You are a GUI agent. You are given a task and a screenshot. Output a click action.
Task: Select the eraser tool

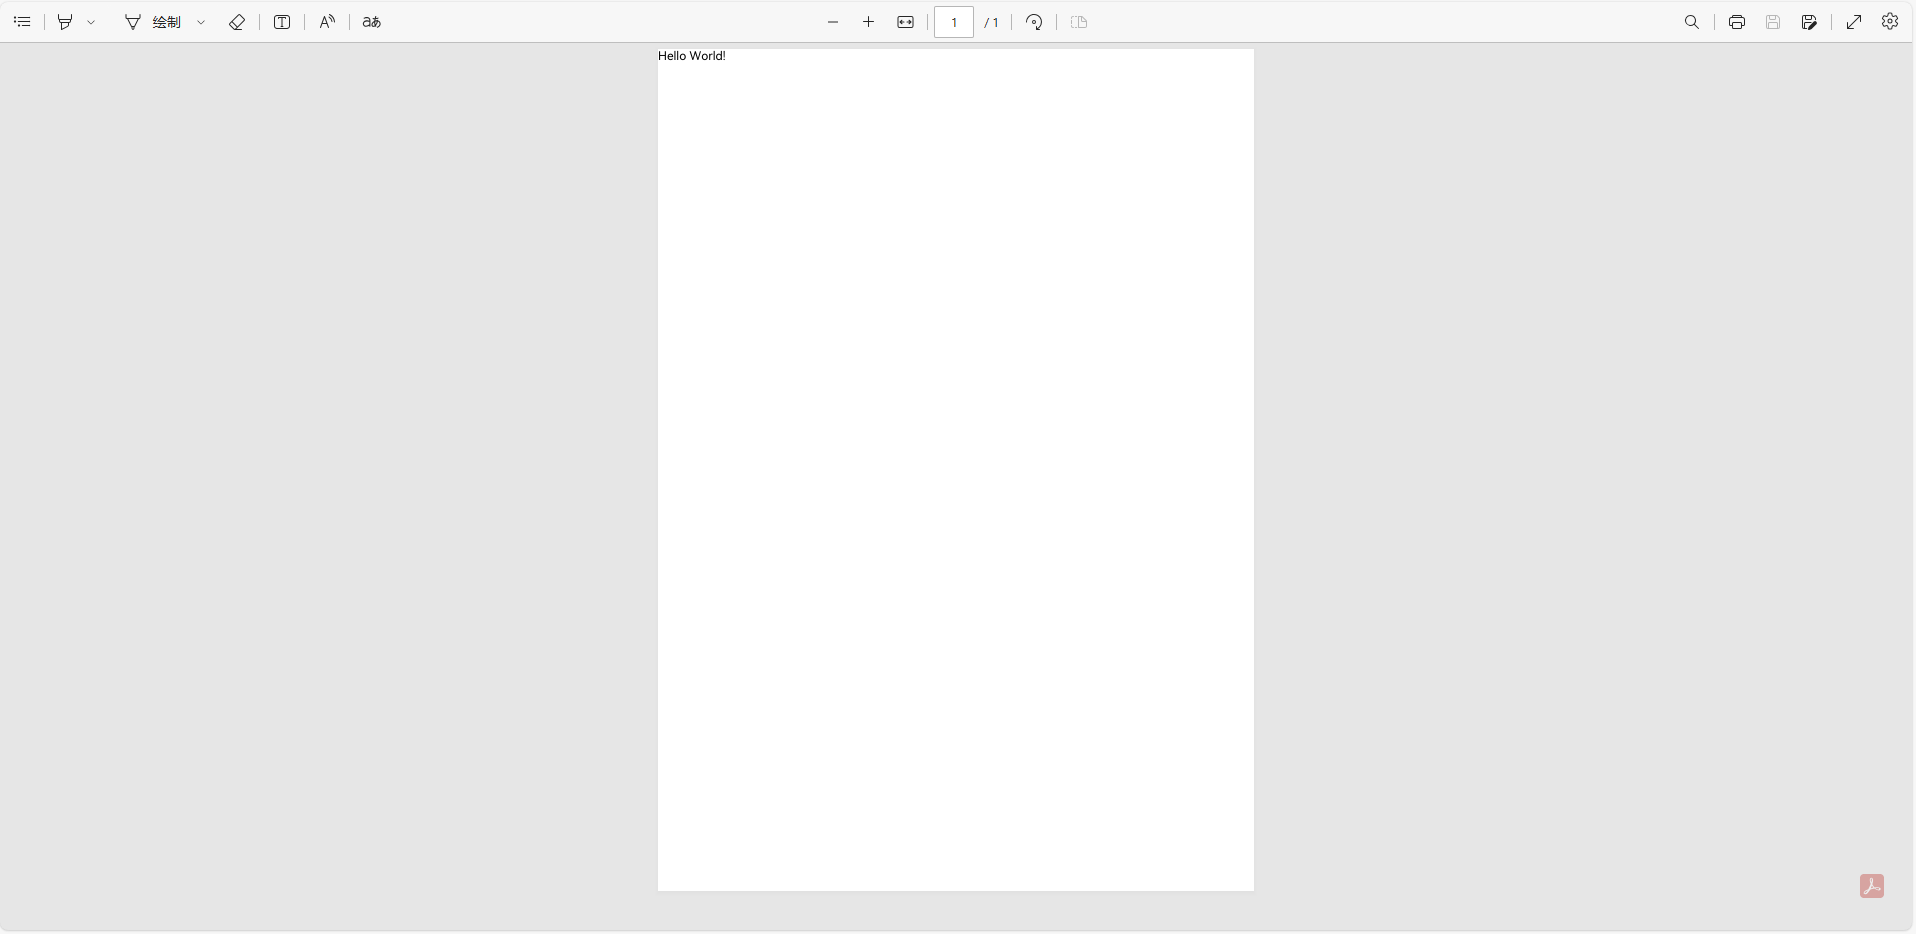(x=237, y=22)
